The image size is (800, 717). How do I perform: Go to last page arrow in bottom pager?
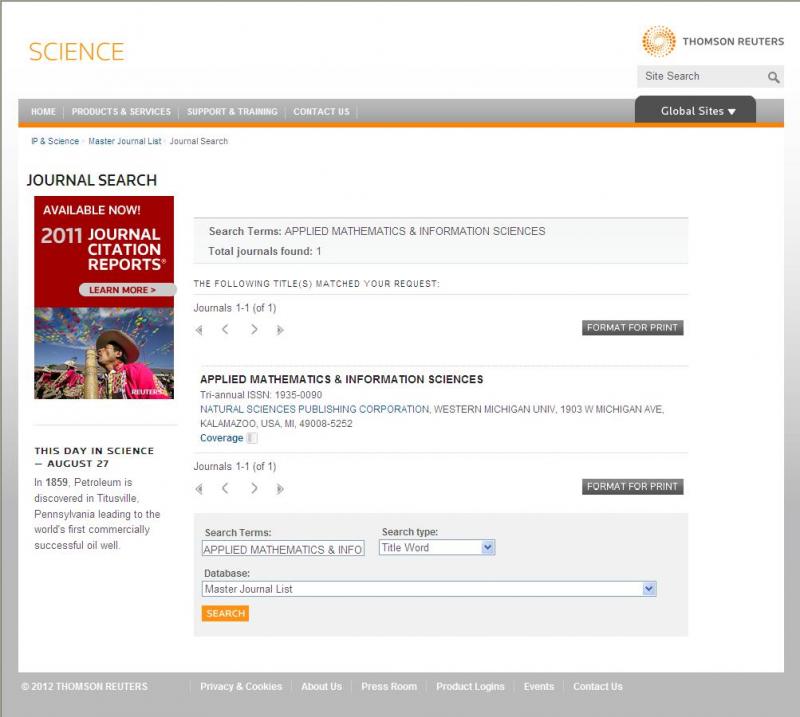pos(280,489)
